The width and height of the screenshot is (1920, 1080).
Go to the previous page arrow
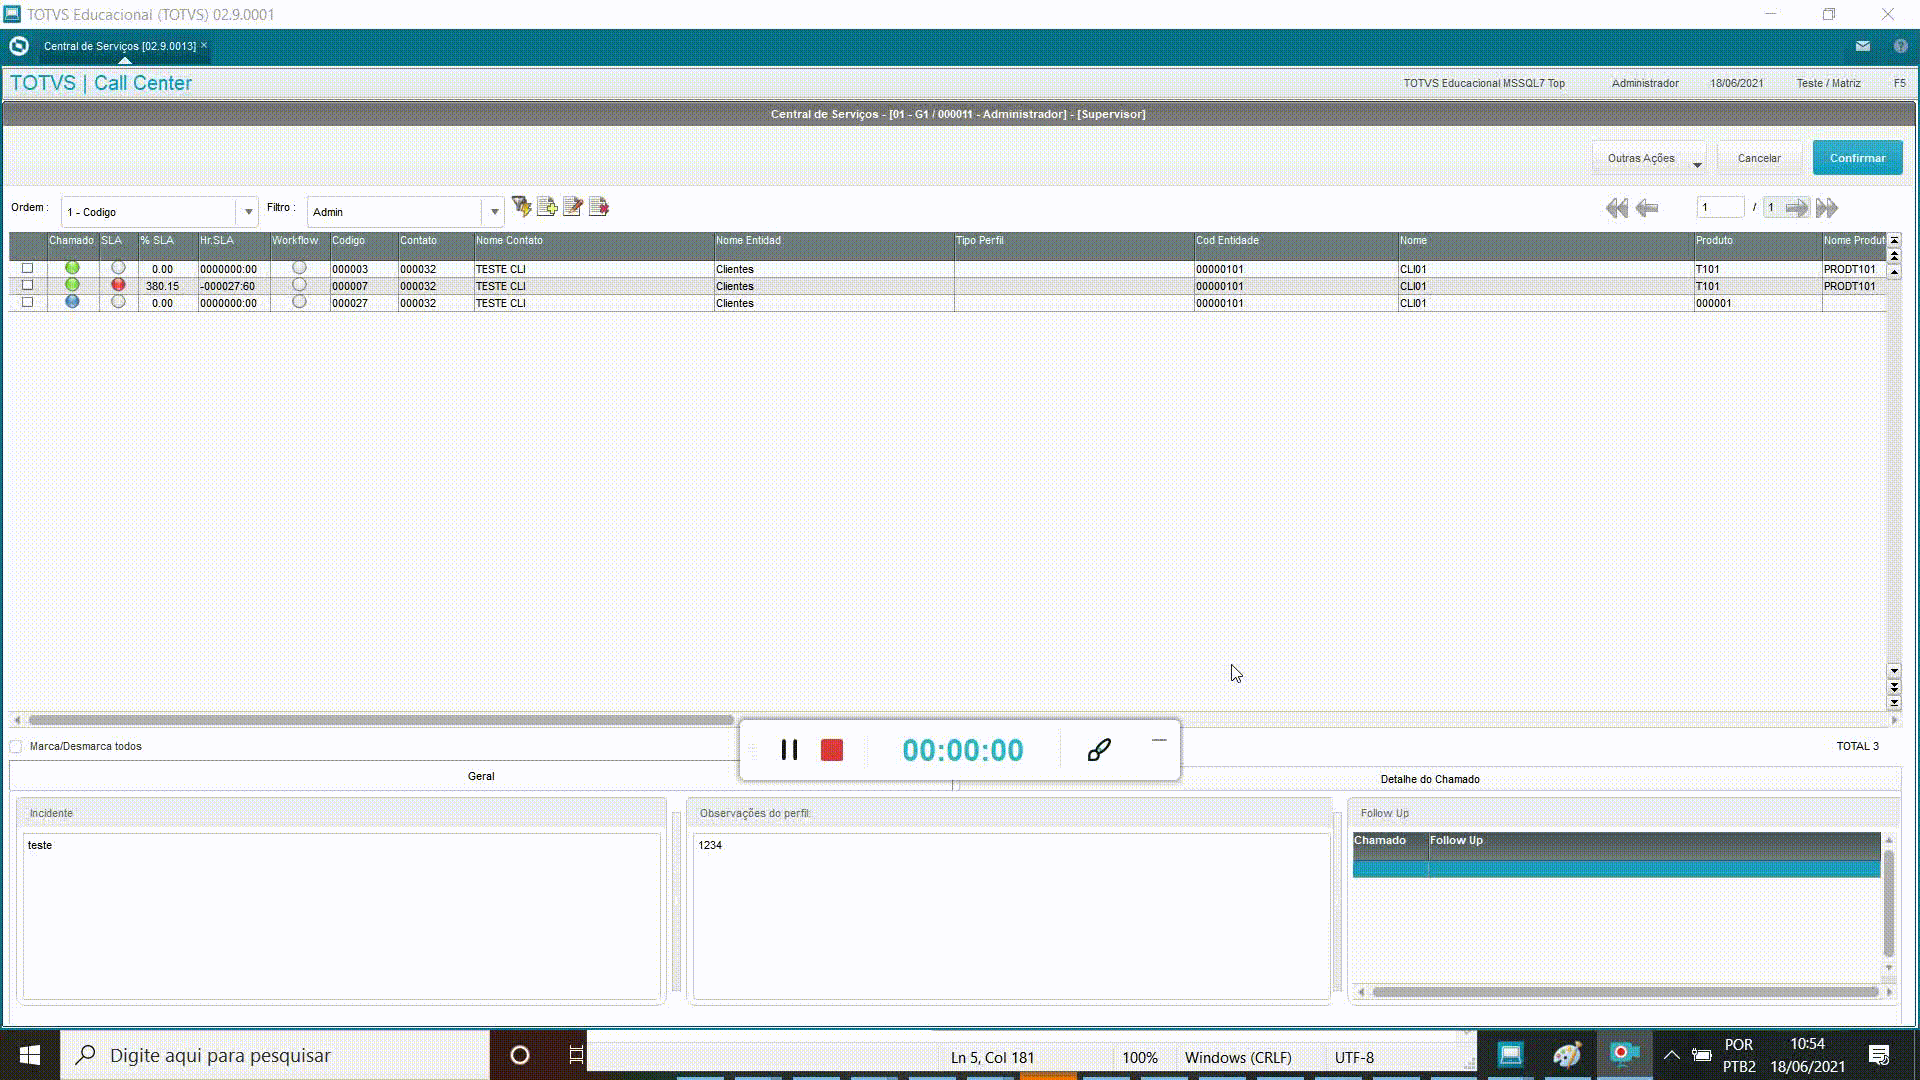[1647, 208]
